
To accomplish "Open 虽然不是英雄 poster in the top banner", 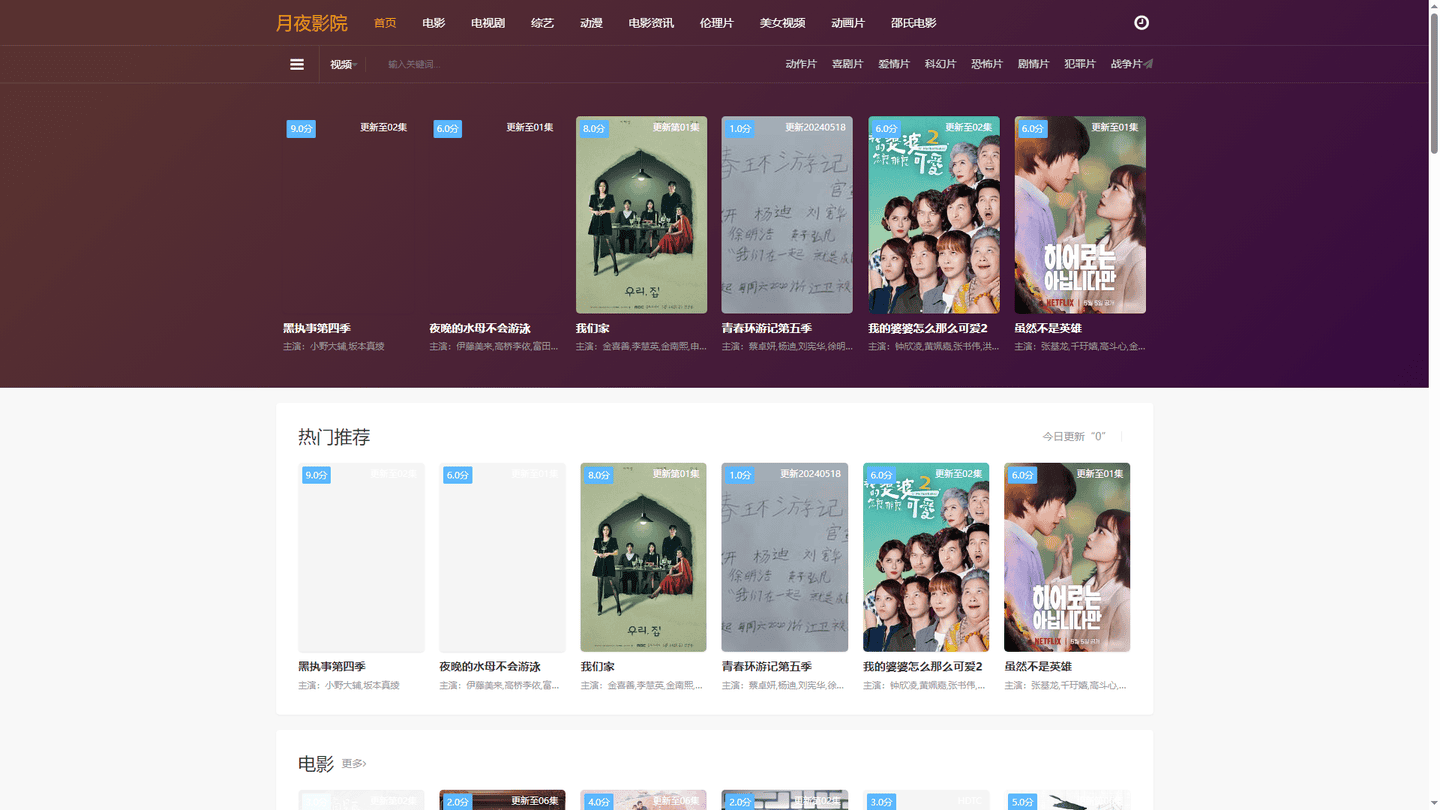I will click(x=1080, y=215).
